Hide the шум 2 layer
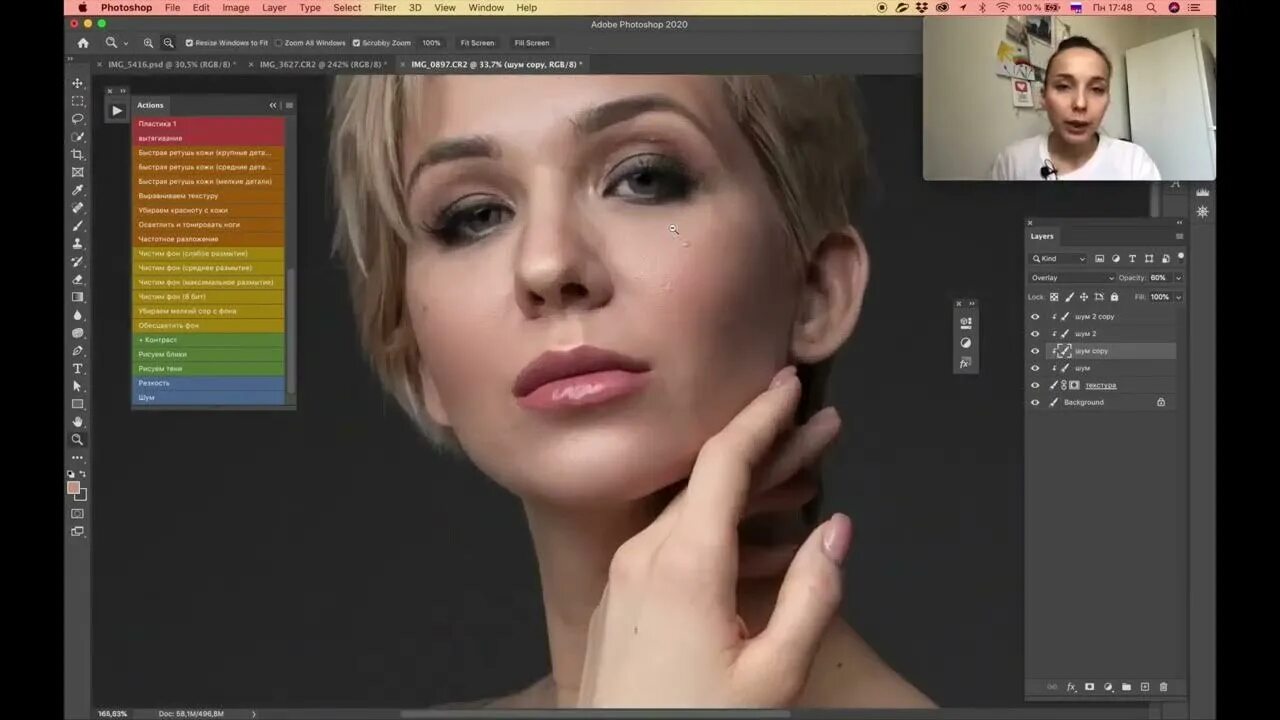 (1035, 334)
